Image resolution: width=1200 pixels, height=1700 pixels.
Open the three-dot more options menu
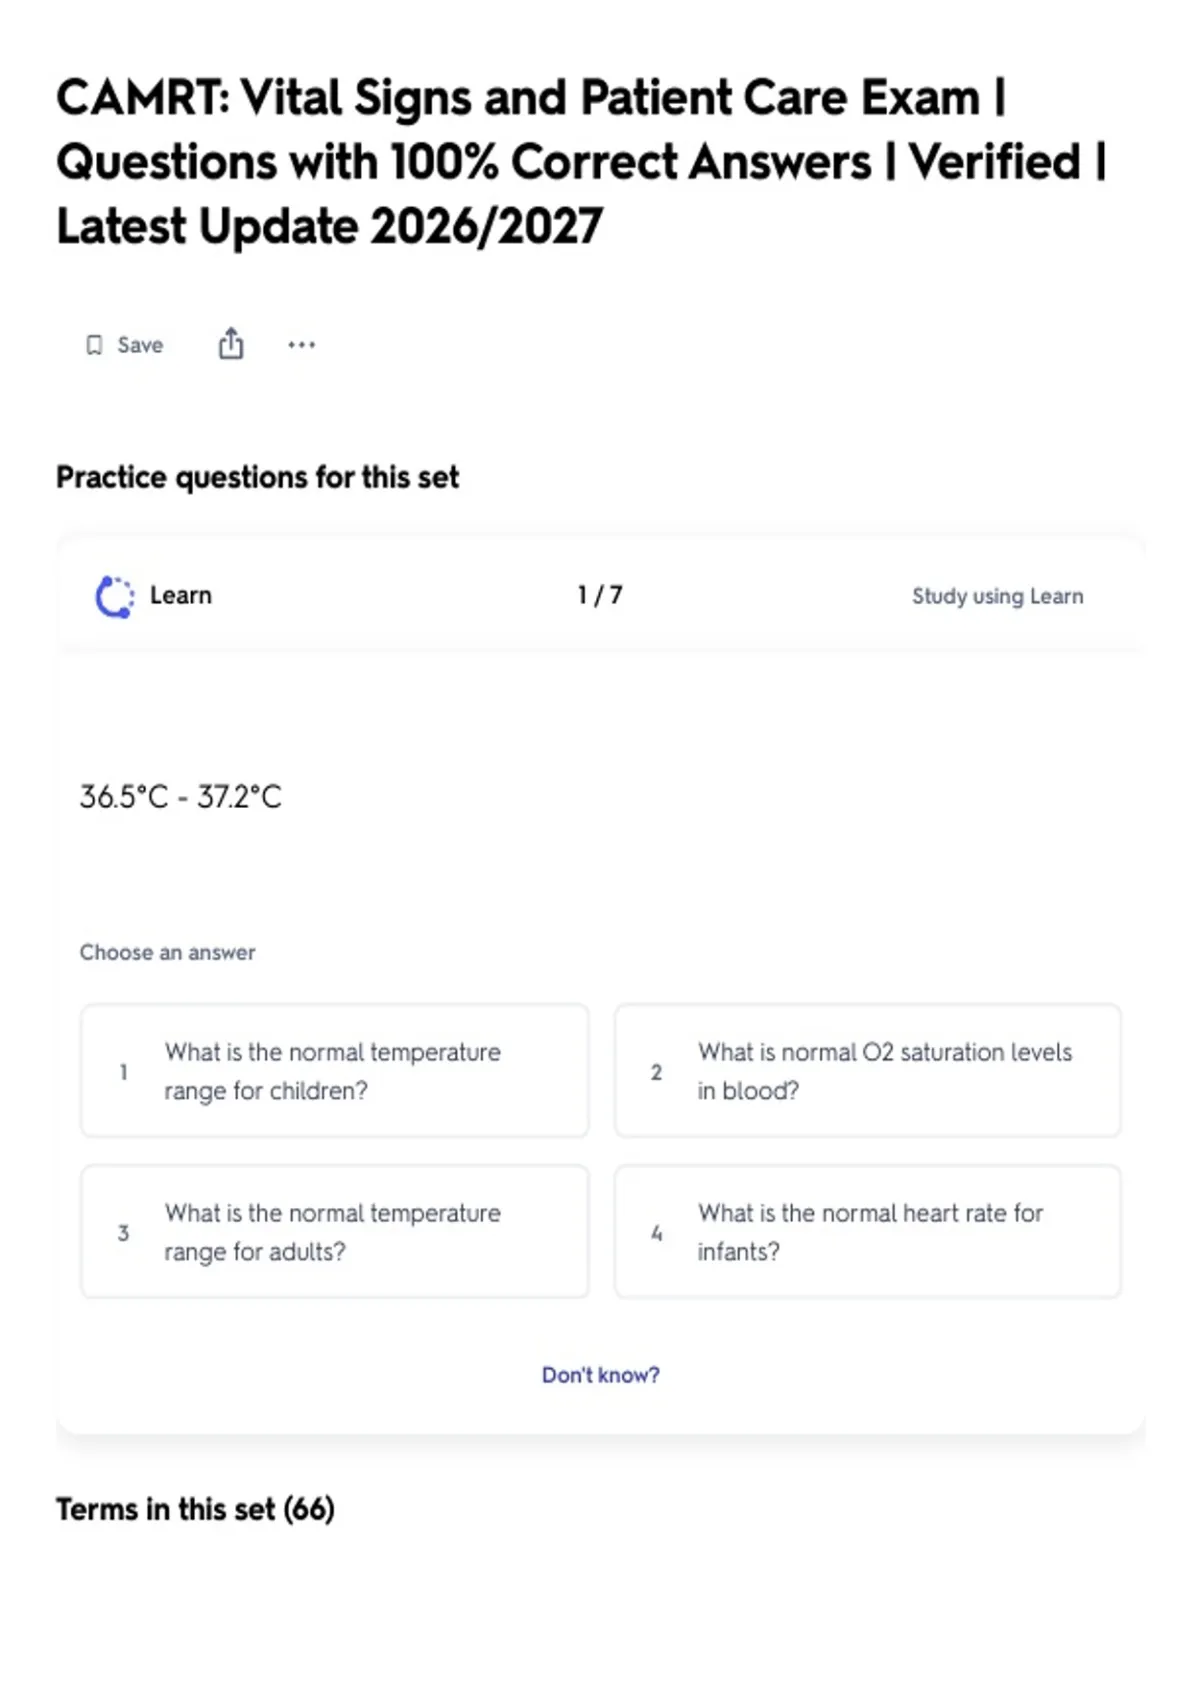pyautogui.click(x=301, y=345)
